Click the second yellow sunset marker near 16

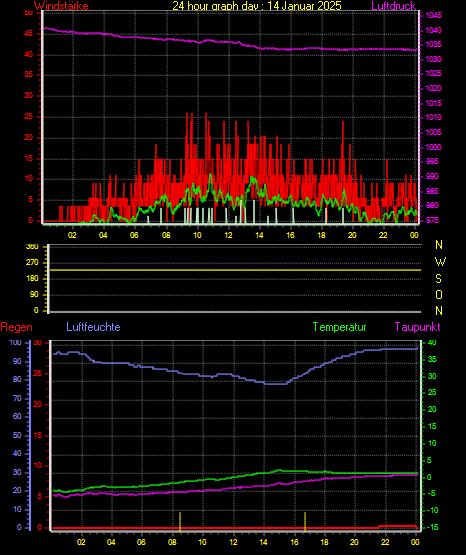pos(305,522)
